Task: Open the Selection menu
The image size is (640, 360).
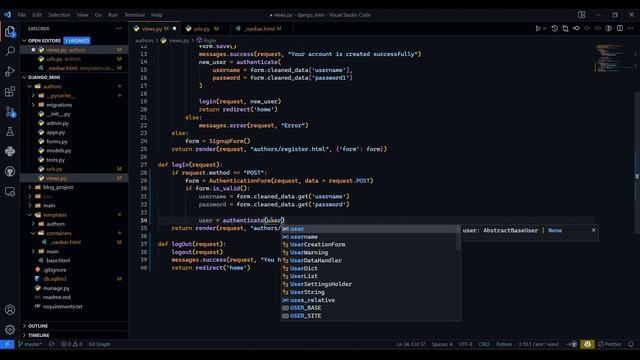Action: (59, 15)
